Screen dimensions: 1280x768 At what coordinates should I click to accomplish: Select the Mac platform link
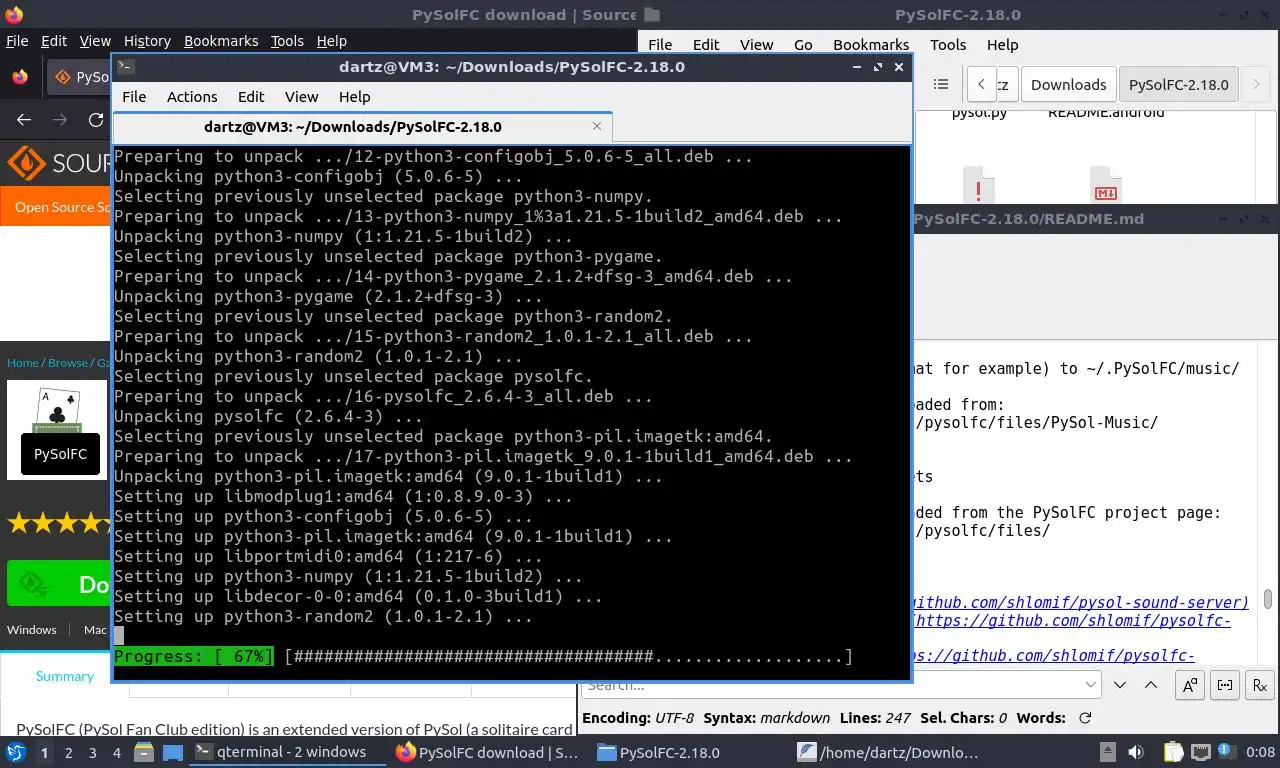click(95, 630)
